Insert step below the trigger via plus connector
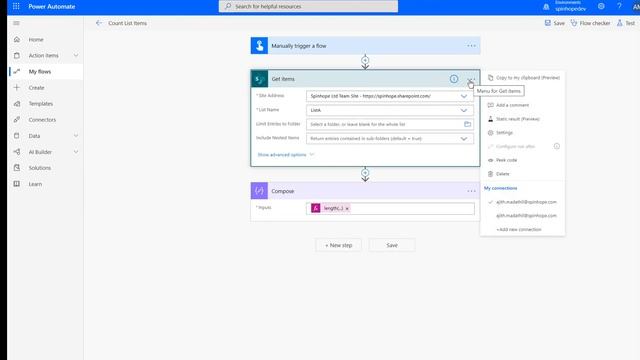Image resolution: width=640 pixels, height=360 pixels. (365, 61)
